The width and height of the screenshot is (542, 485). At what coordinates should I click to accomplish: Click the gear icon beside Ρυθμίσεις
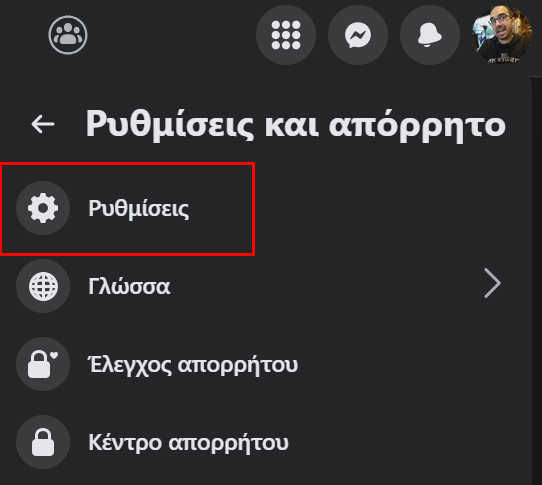point(43,208)
